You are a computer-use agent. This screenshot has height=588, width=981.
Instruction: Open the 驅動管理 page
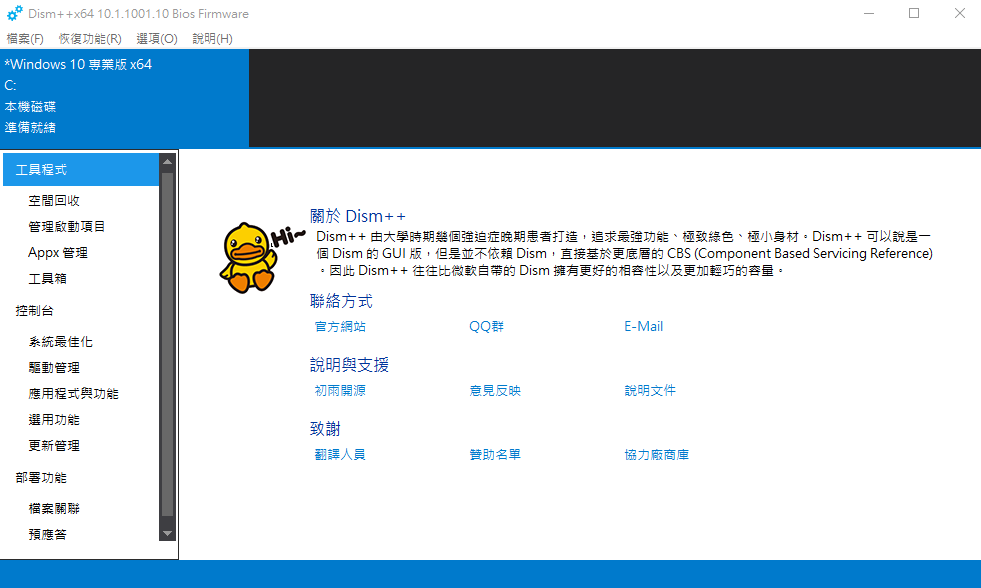point(52,366)
